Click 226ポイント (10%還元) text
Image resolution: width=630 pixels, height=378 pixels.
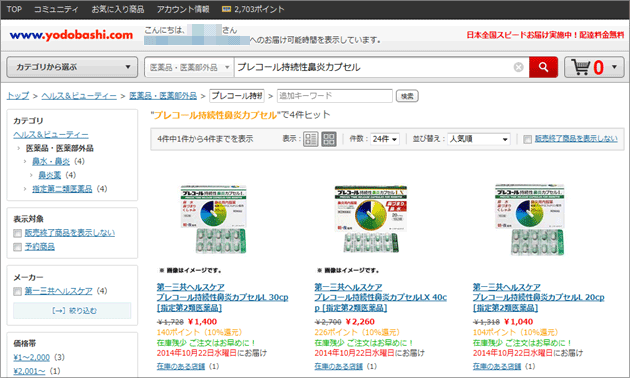358,332
